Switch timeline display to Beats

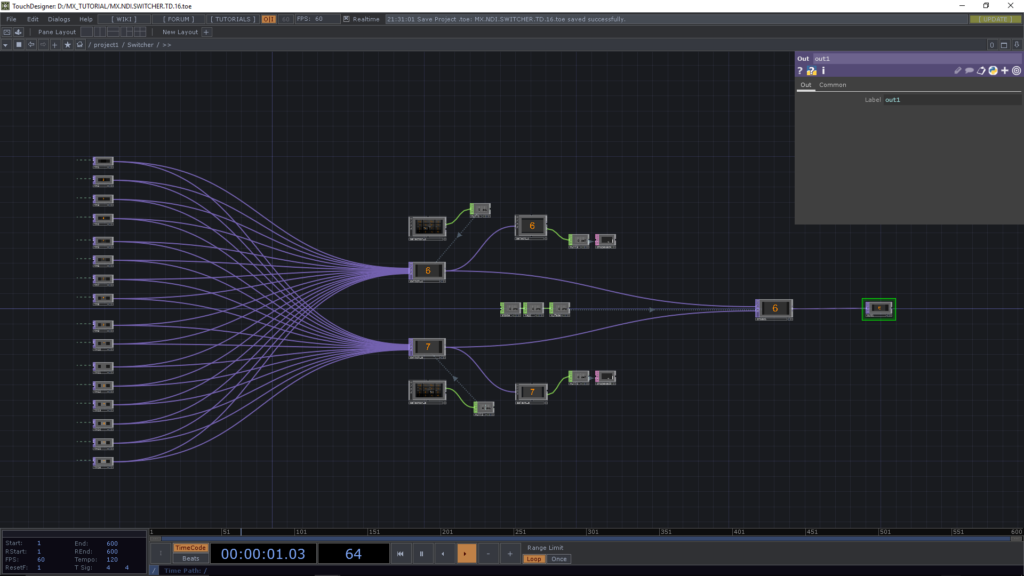point(190,559)
